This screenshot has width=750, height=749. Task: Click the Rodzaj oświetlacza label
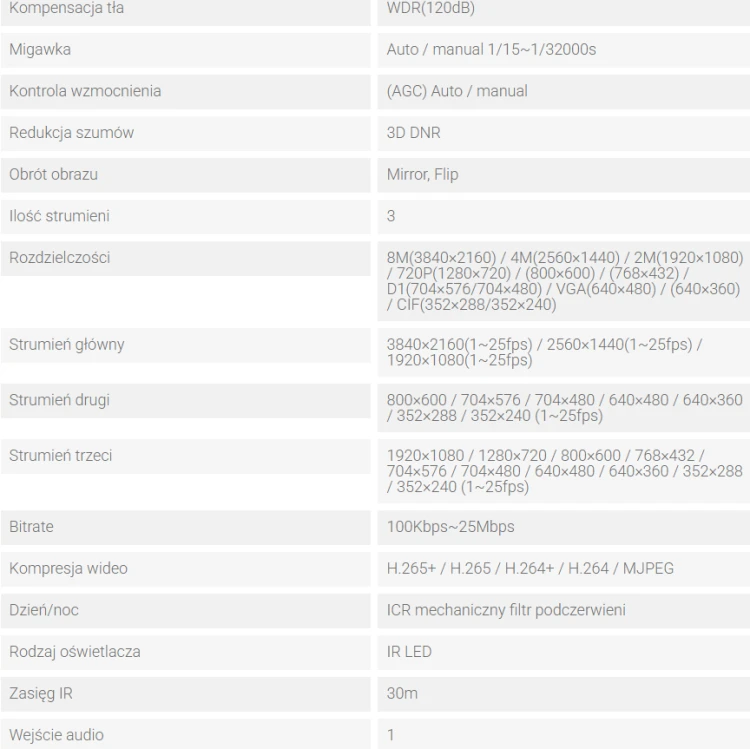(75, 652)
